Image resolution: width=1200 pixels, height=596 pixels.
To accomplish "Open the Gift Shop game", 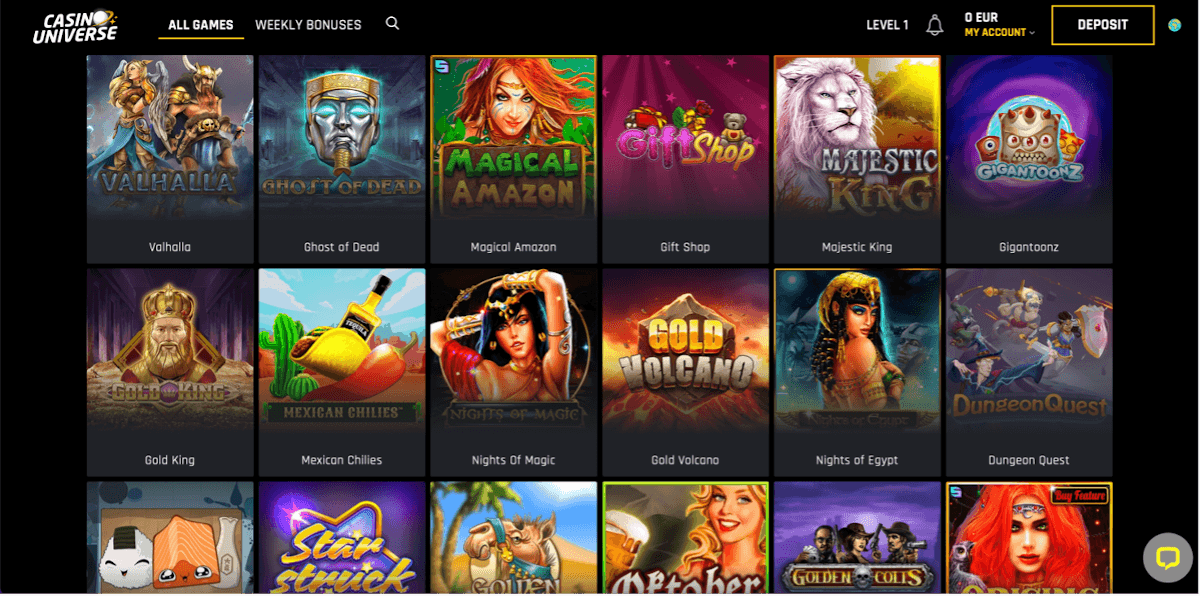I will (685, 158).
